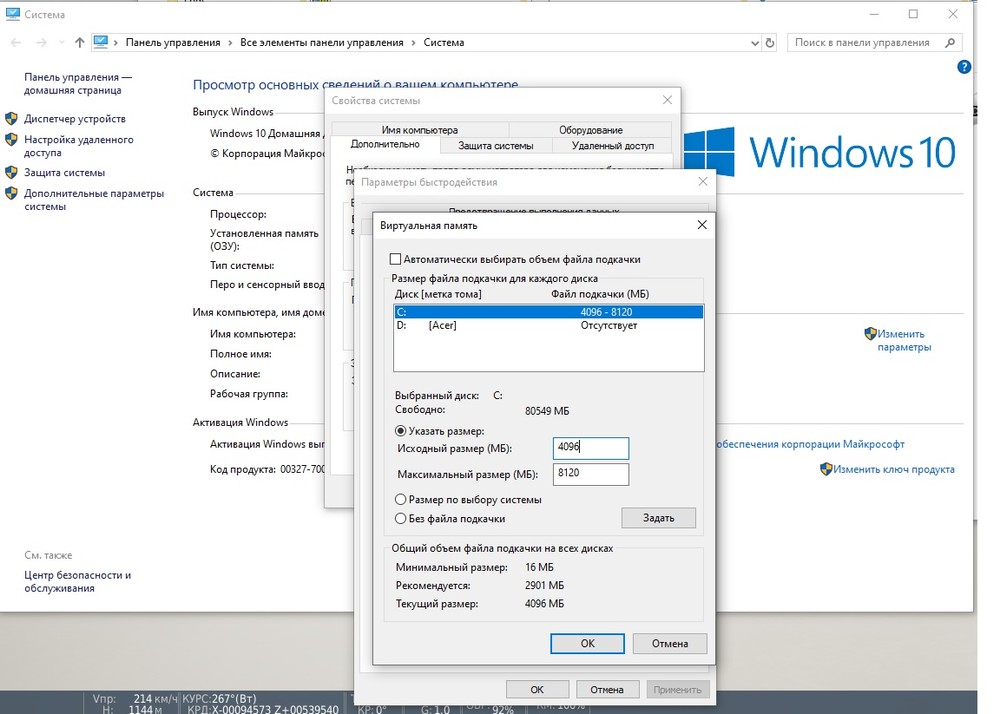Click the search magnifier icon
1000x714 pixels.
(950, 43)
